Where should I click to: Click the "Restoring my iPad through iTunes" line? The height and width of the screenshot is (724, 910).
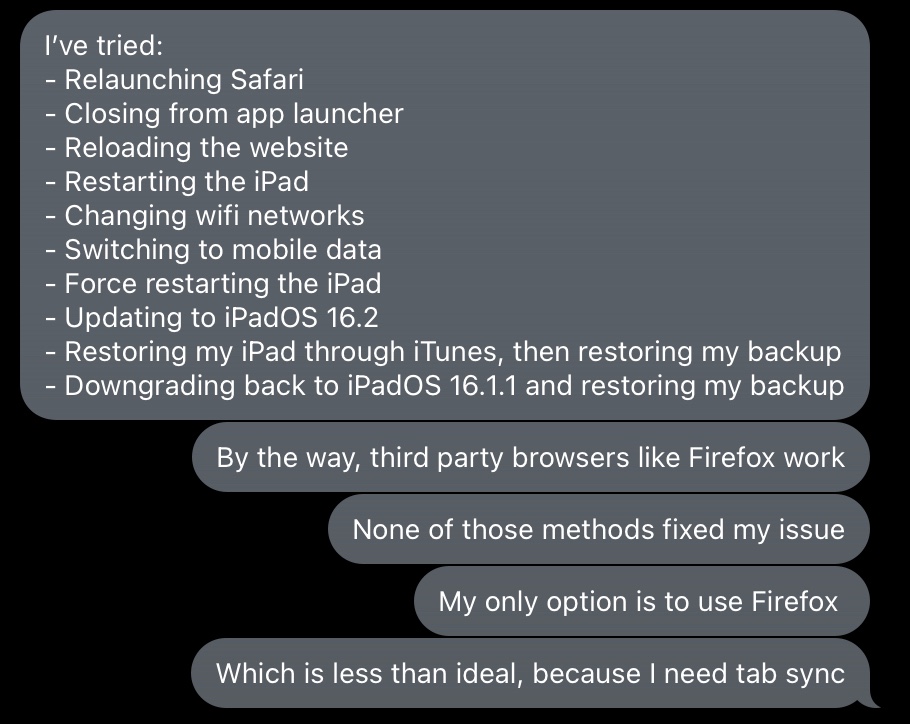pyautogui.click(x=443, y=352)
